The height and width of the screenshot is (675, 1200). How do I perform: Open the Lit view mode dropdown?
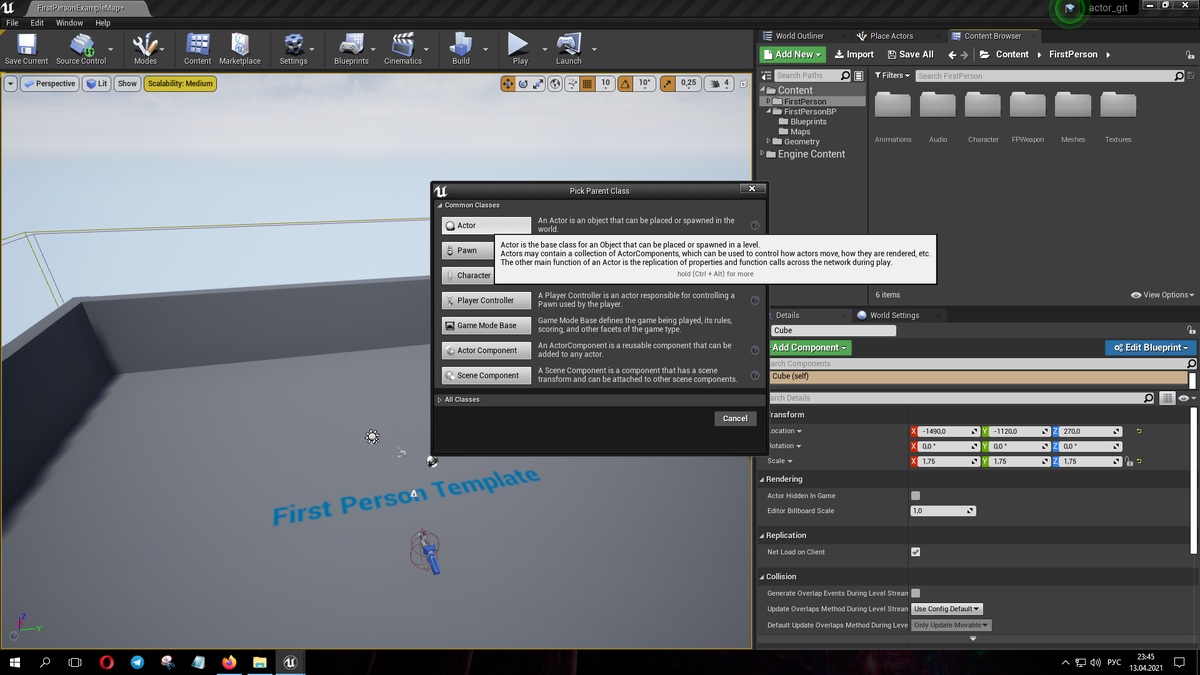(x=97, y=84)
